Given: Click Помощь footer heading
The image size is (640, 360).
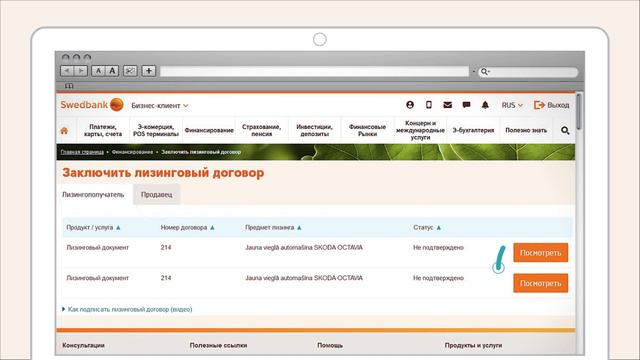Looking at the screenshot, I should tap(330, 345).
